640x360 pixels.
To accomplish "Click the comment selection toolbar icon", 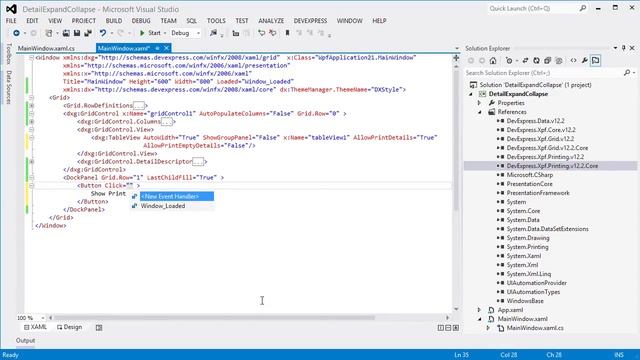I will tap(236, 33).
